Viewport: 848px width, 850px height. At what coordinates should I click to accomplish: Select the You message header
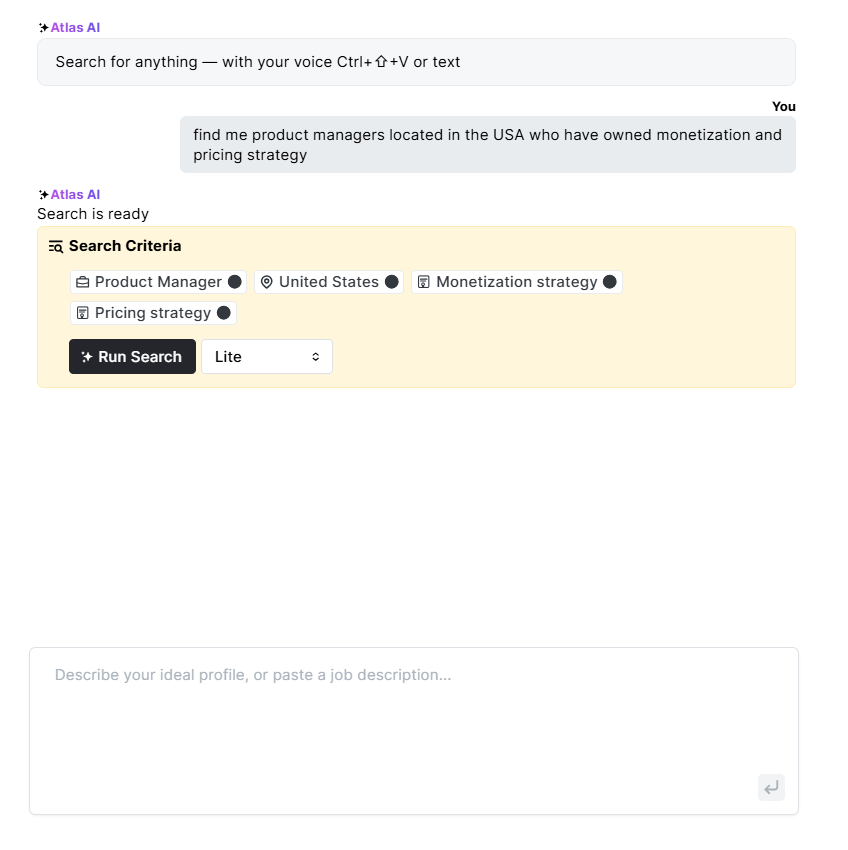(x=784, y=106)
